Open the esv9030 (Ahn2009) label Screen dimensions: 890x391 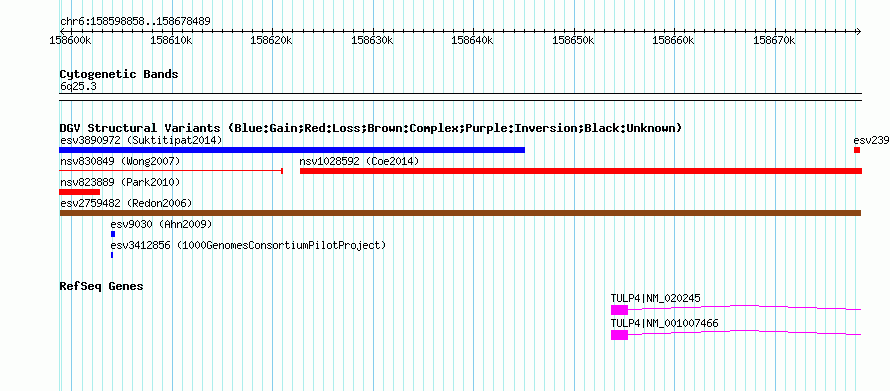pyautogui.click(x=161, y=224)
